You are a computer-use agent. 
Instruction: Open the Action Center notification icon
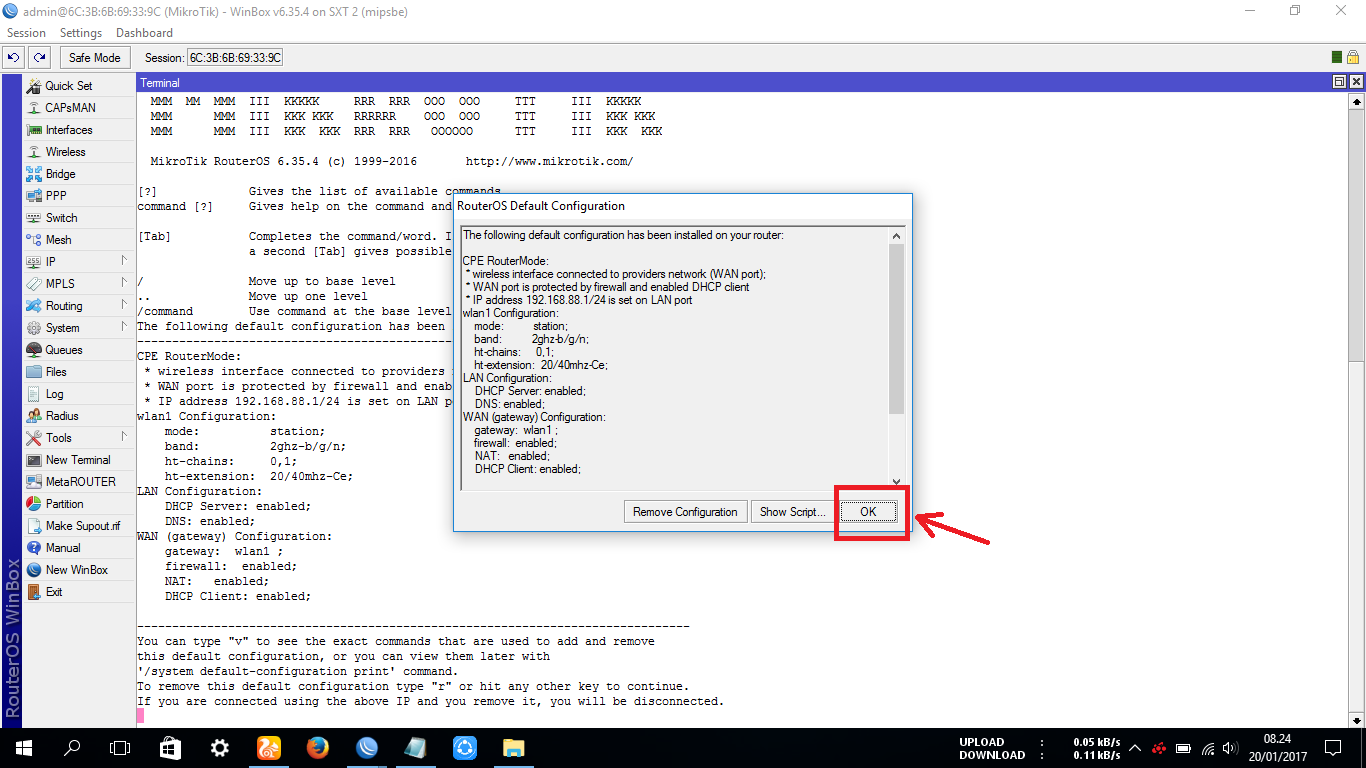(x=1334, y=748)
